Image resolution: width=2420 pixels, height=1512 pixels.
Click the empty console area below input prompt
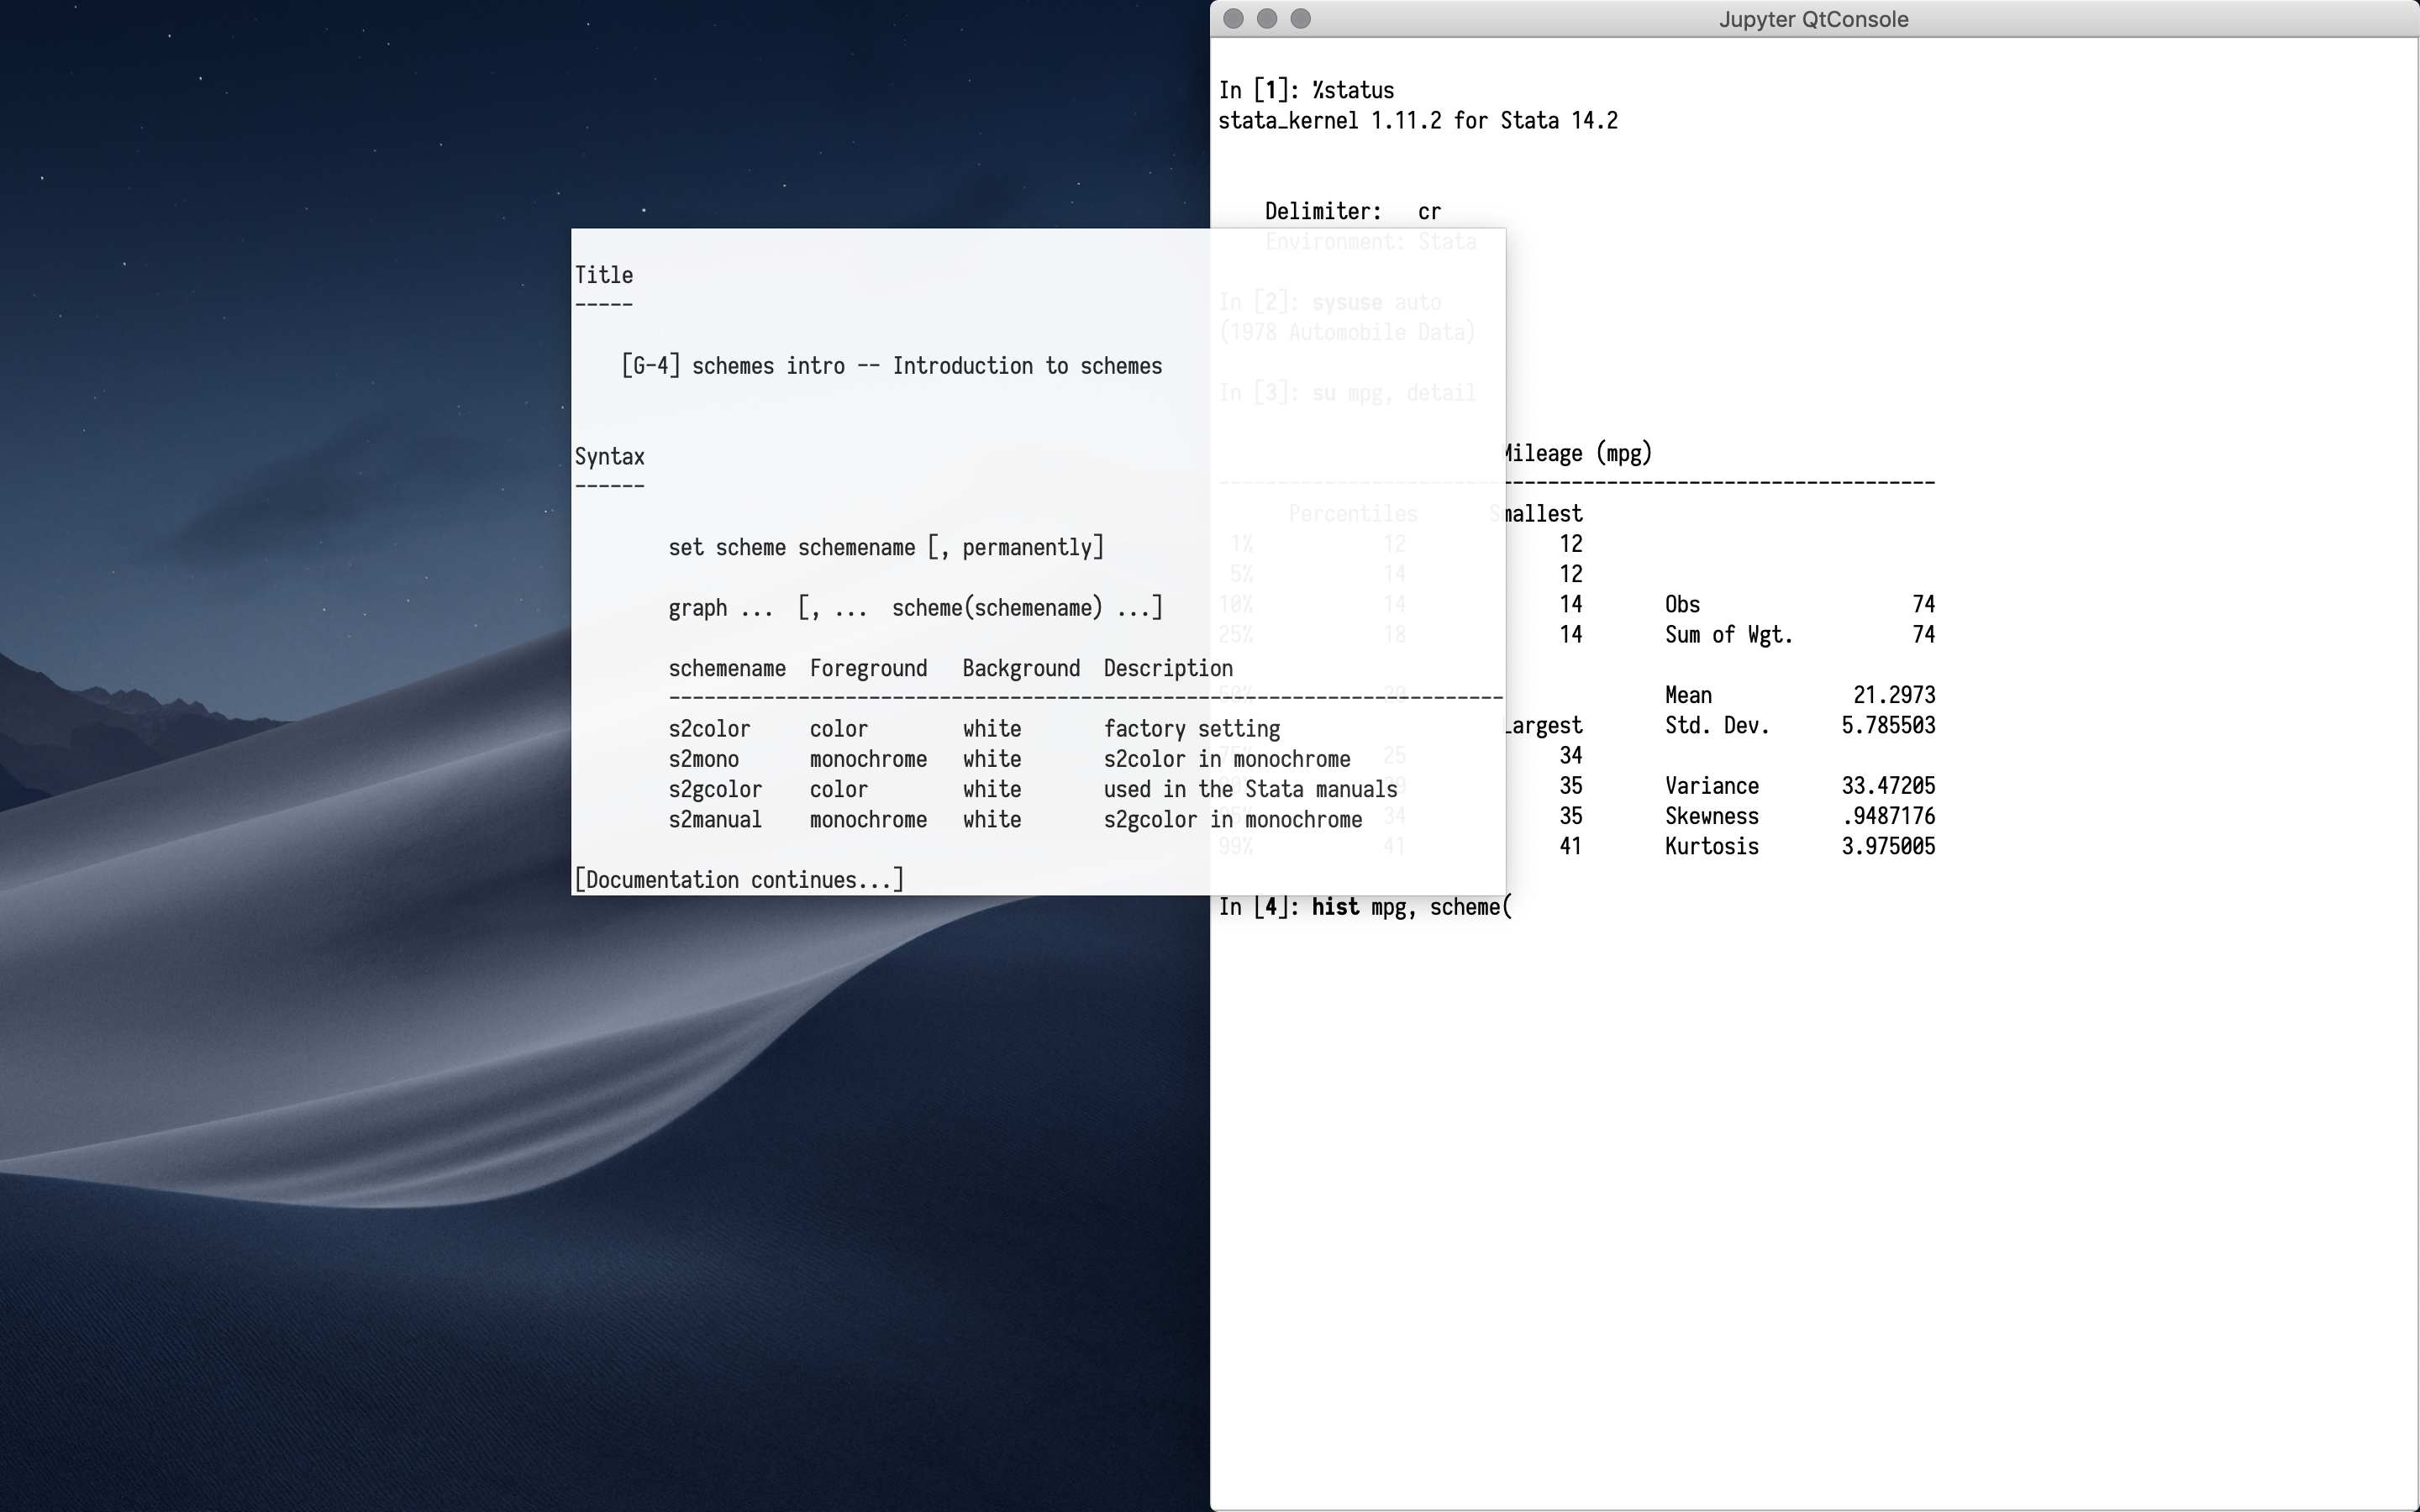click(x=1800, y=1200)
